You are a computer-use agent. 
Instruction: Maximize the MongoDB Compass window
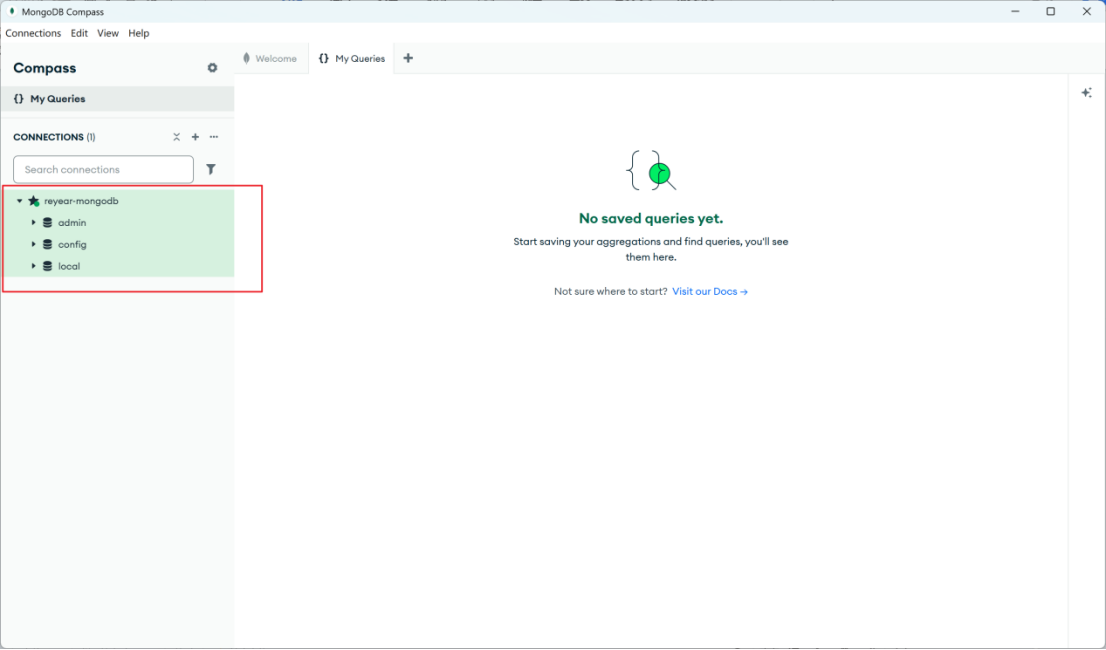pos(1050,11)
